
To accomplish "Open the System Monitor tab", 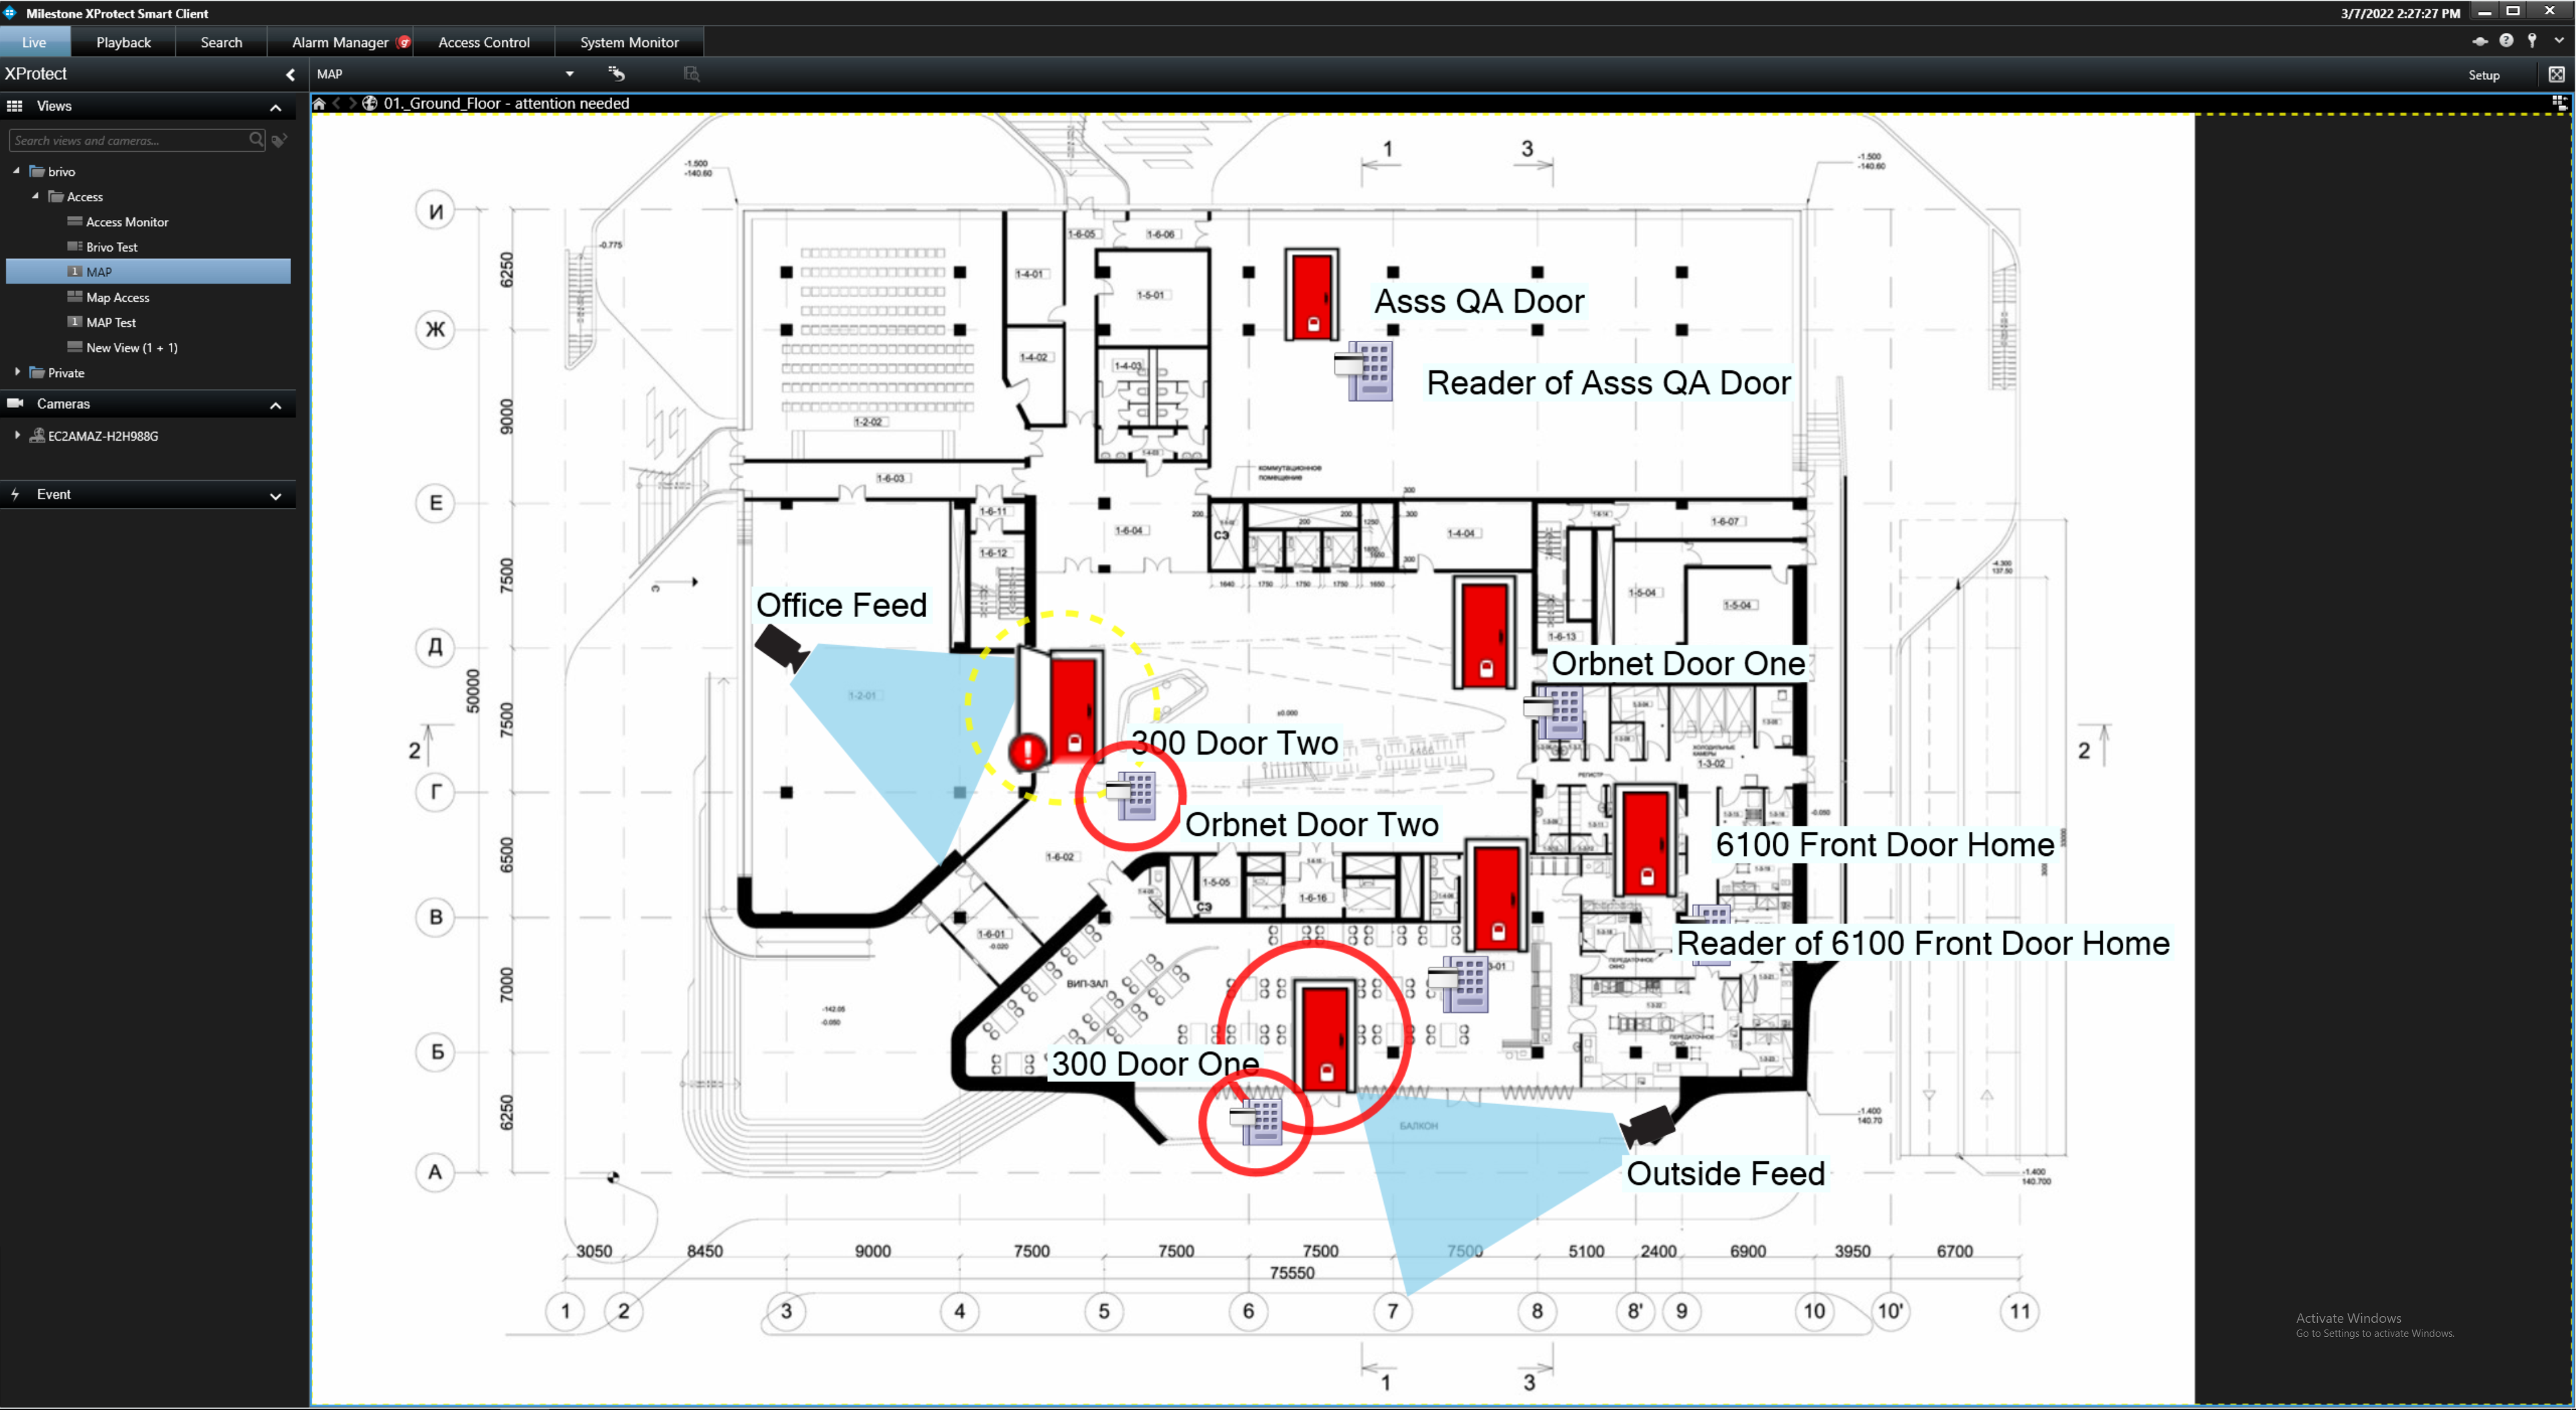I will pyautogui.click(x=629, y=42).
